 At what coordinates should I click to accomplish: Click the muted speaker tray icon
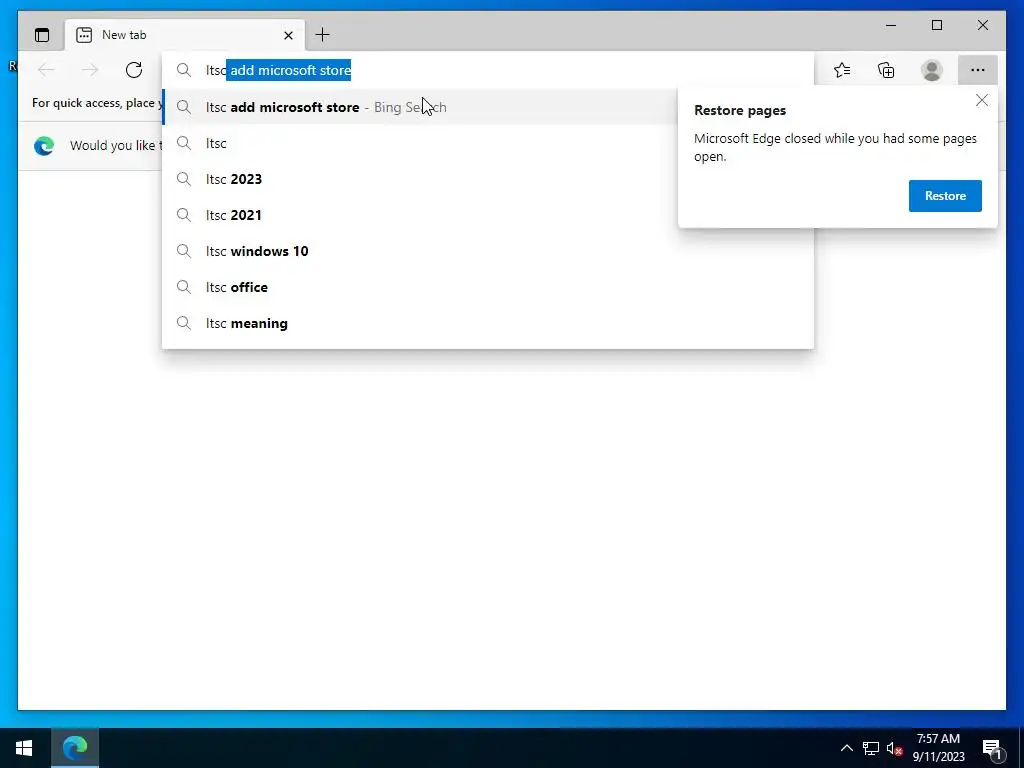coord(895,748)
